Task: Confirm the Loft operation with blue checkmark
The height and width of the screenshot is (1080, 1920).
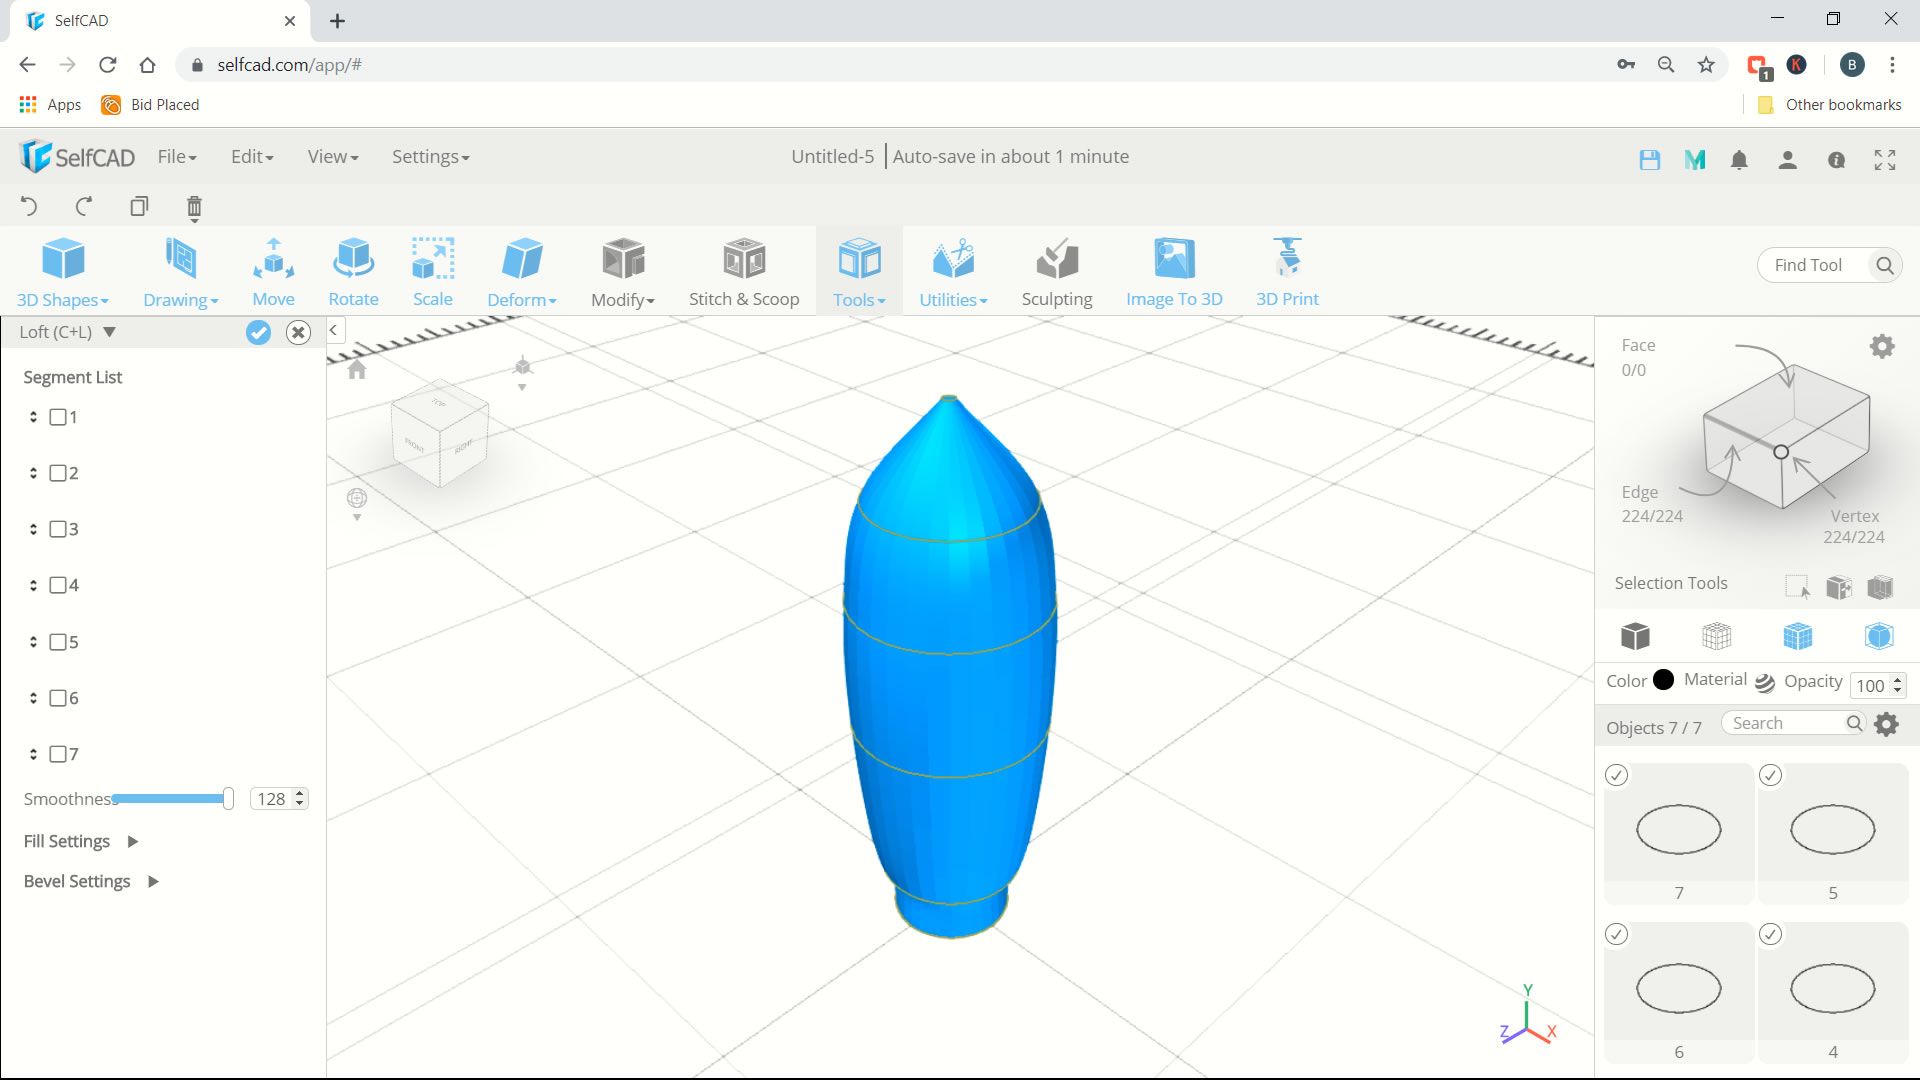Action: [258, 332]
